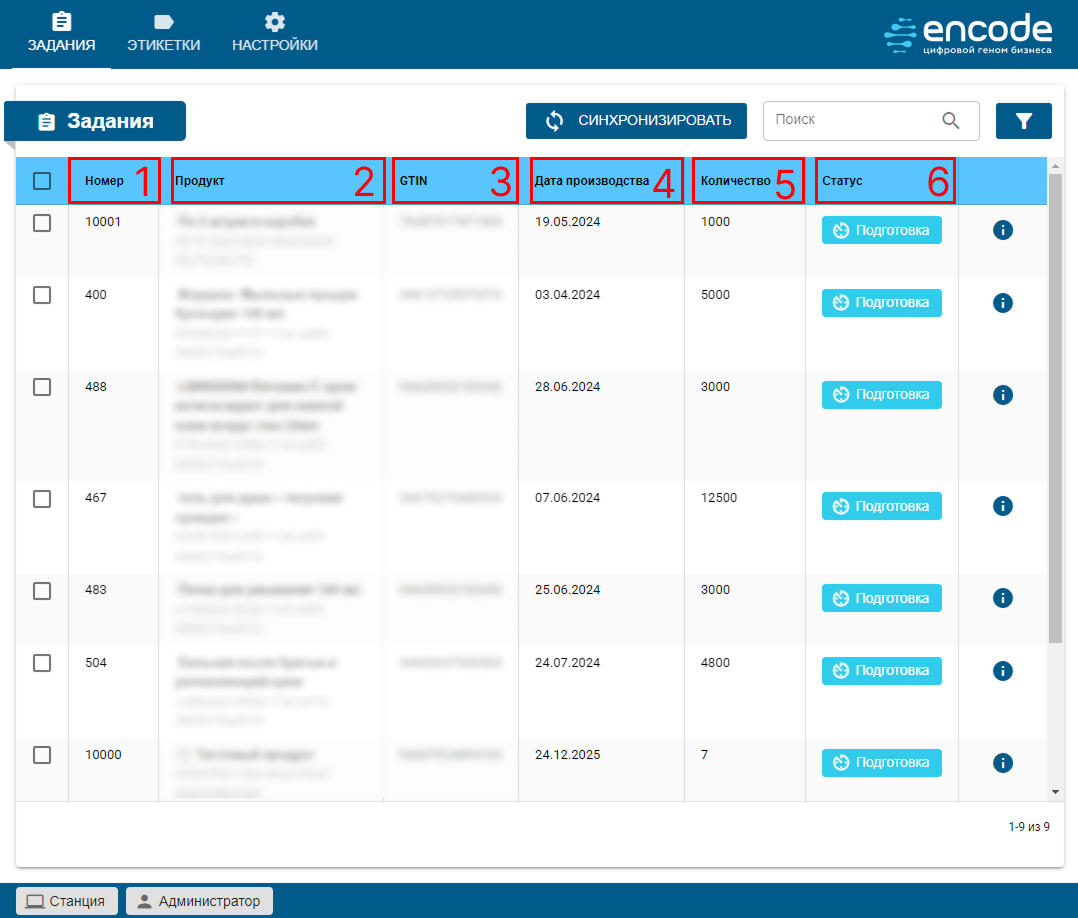Open the filter funnel button
The width and height of the screenshot is (1078, 918).
click(1023, 121)
